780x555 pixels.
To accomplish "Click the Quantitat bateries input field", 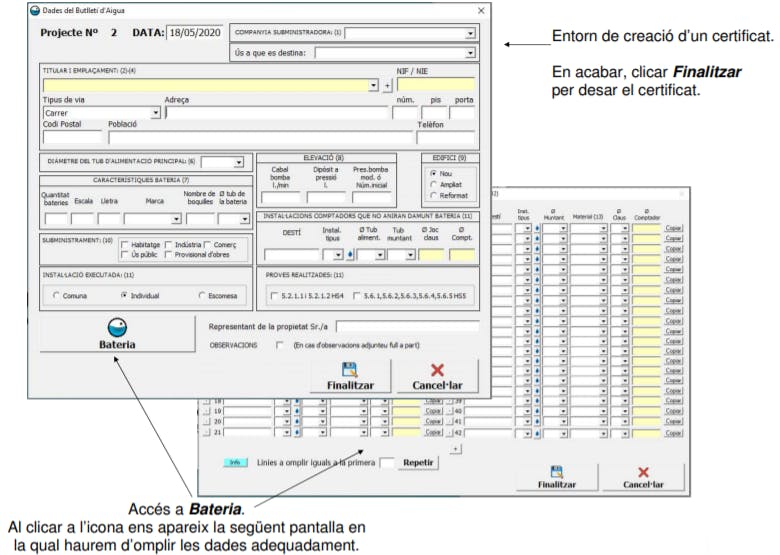I will point(56,219).
